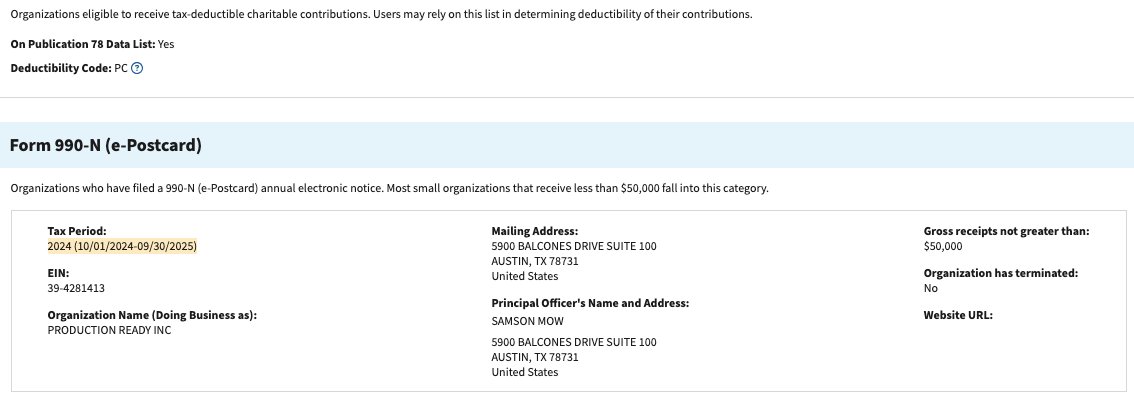1134x402 pixels.
Task: Click the 'Gross receipts not greater than' label
Action: (1006, 231)
